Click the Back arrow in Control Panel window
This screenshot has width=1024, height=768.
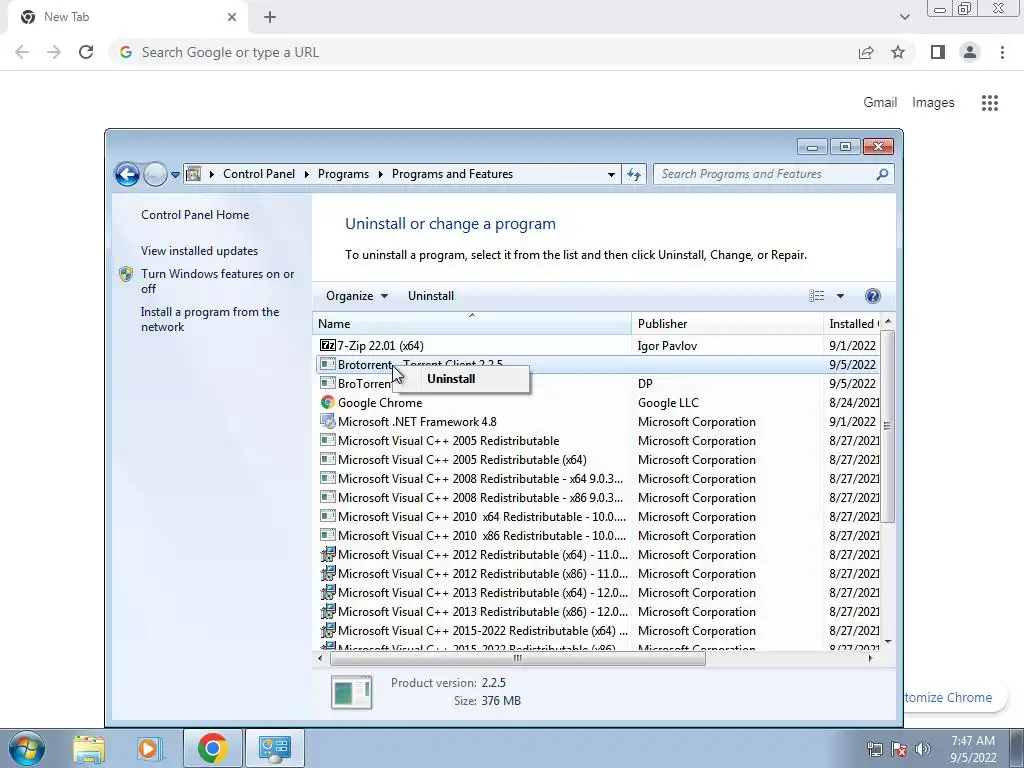coord(127,174)
